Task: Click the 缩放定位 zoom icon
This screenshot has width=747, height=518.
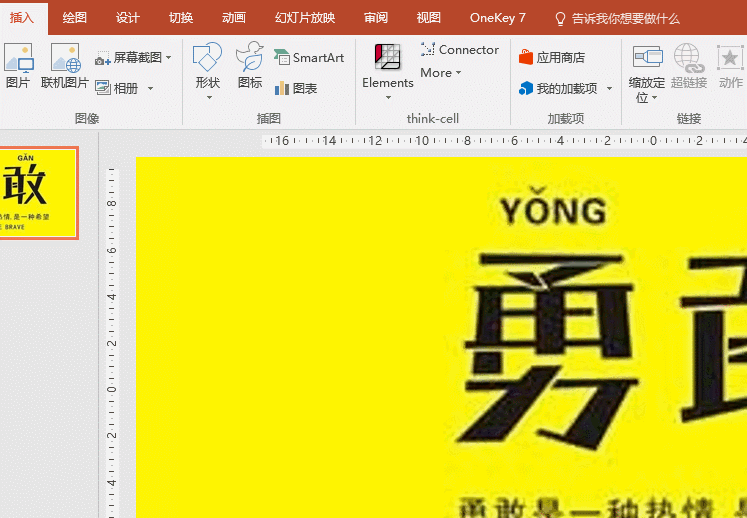Action: (x=647, y=58)
